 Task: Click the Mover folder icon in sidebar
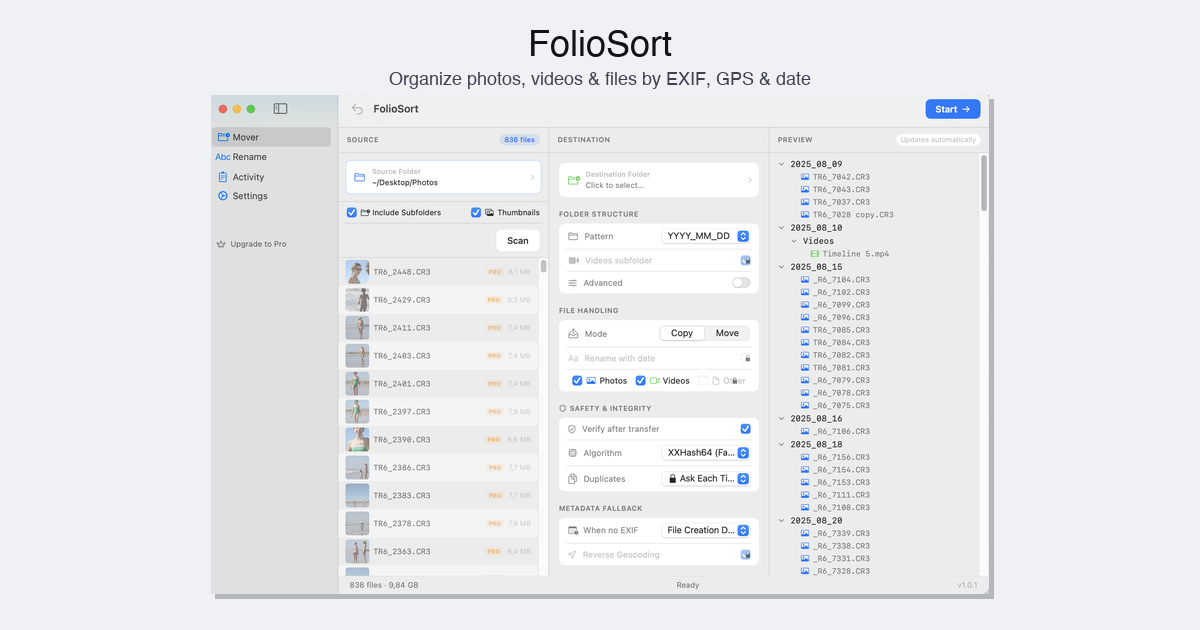pos(224,137)
